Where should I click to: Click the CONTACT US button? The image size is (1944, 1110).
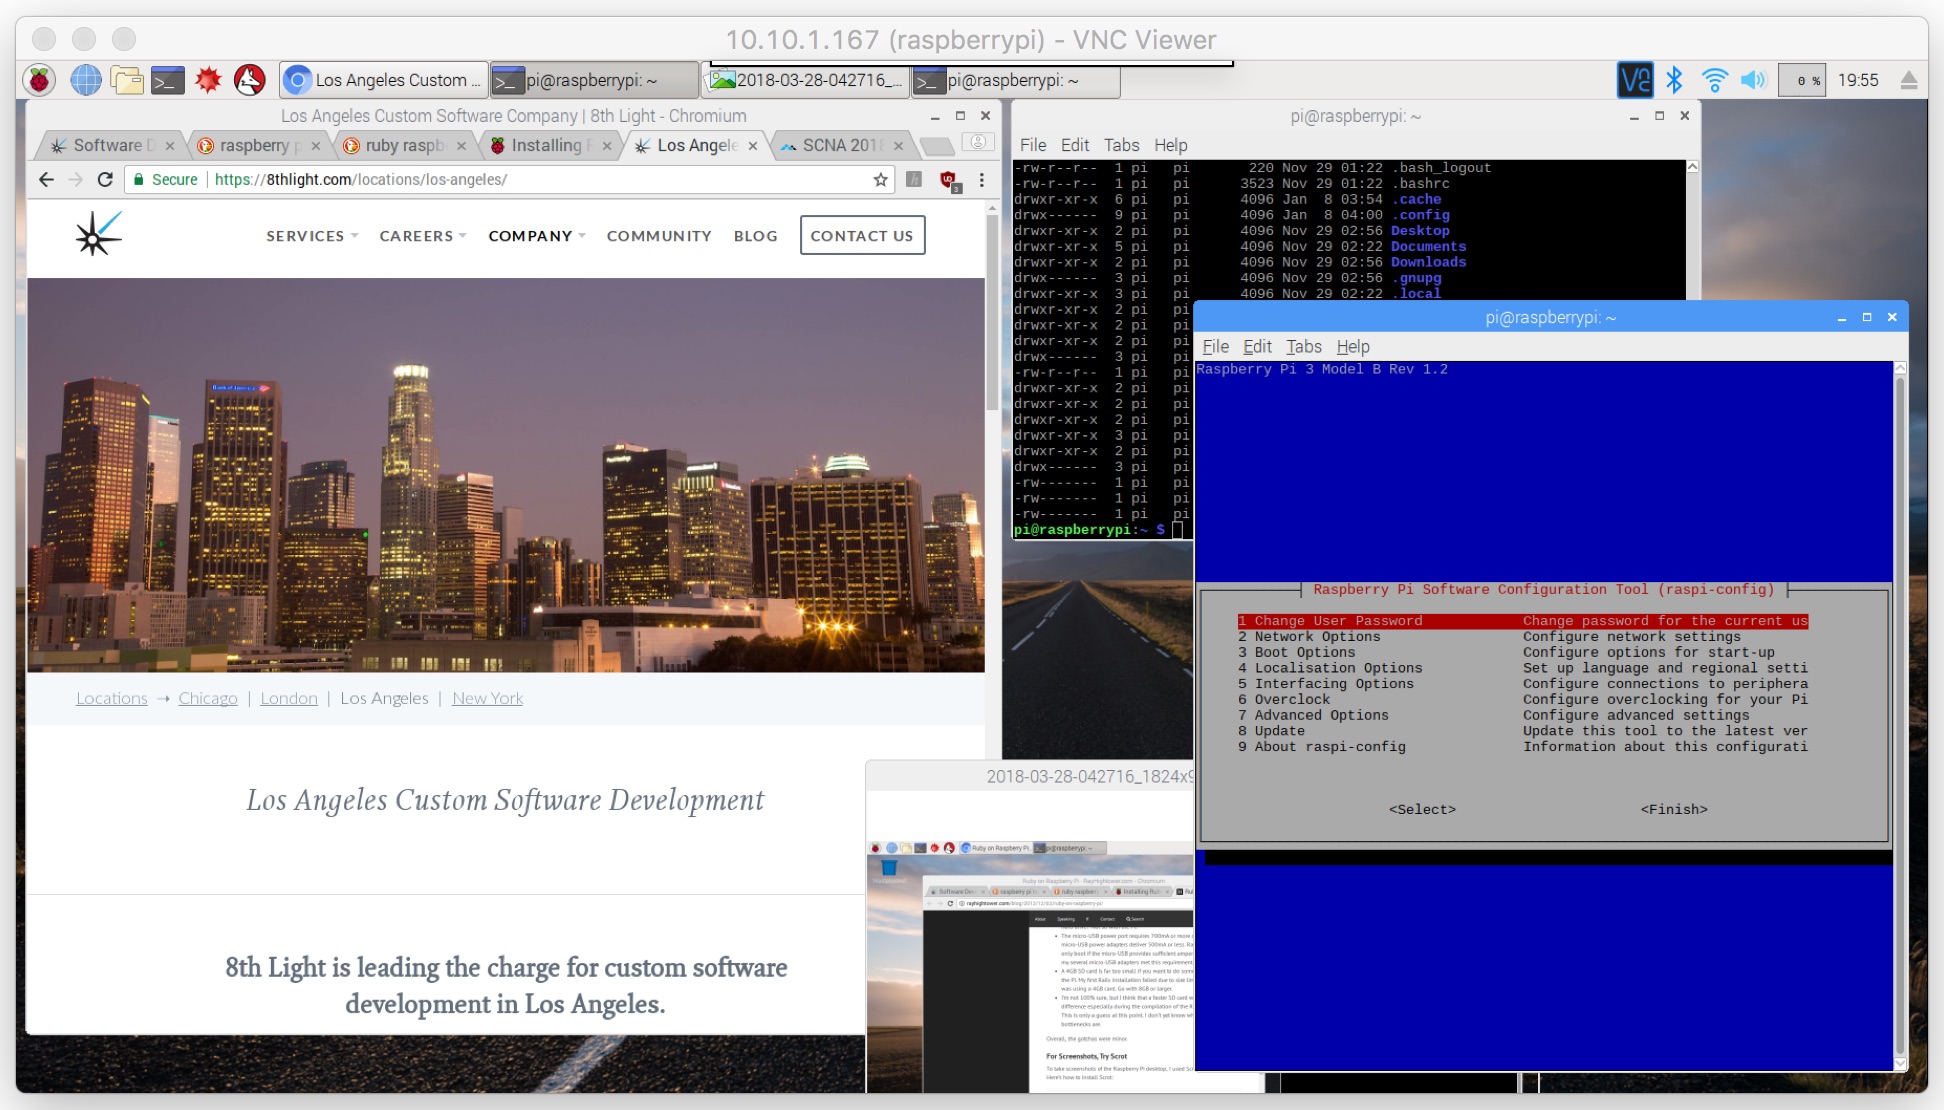click(x=862, y=236)
